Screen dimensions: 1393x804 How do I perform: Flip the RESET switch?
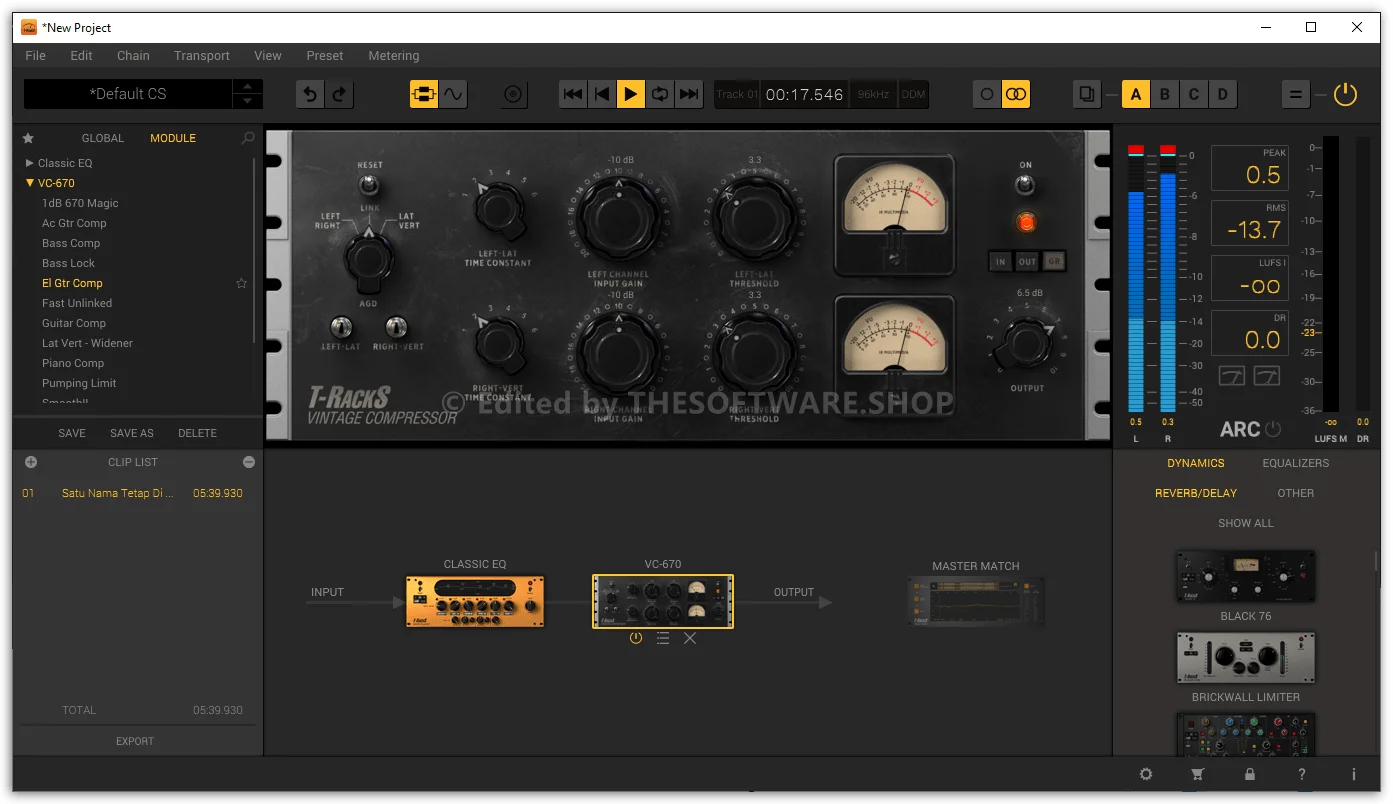pyautogui.click(x=369, y=185)
